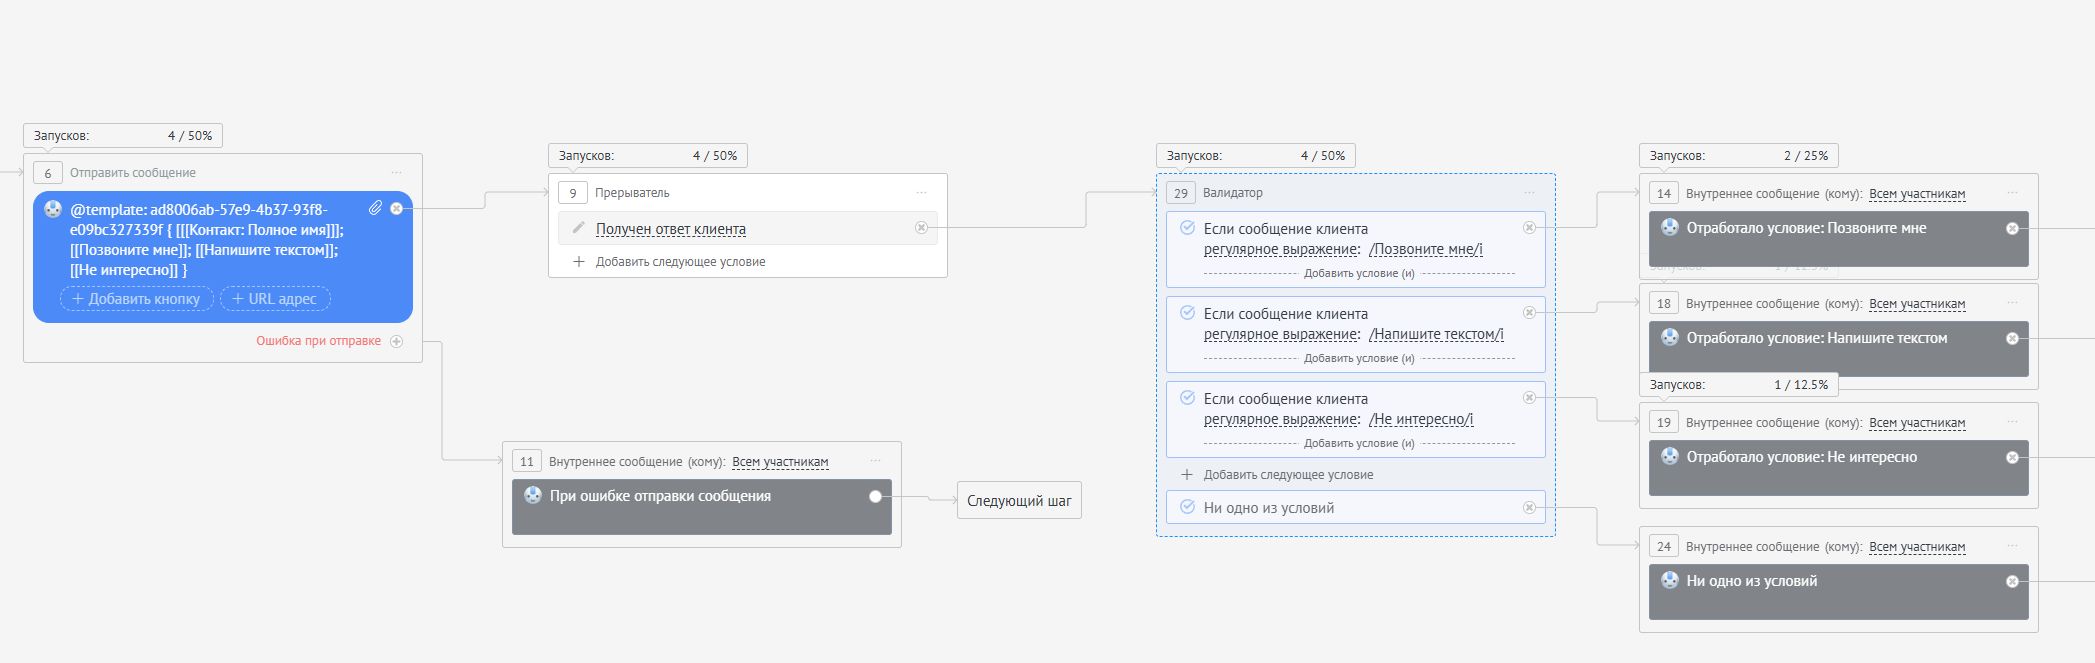This screenshot has width=2095, height=663.
Task: Click the bot avatar icon in step 11 message
Action: point(533,495)
